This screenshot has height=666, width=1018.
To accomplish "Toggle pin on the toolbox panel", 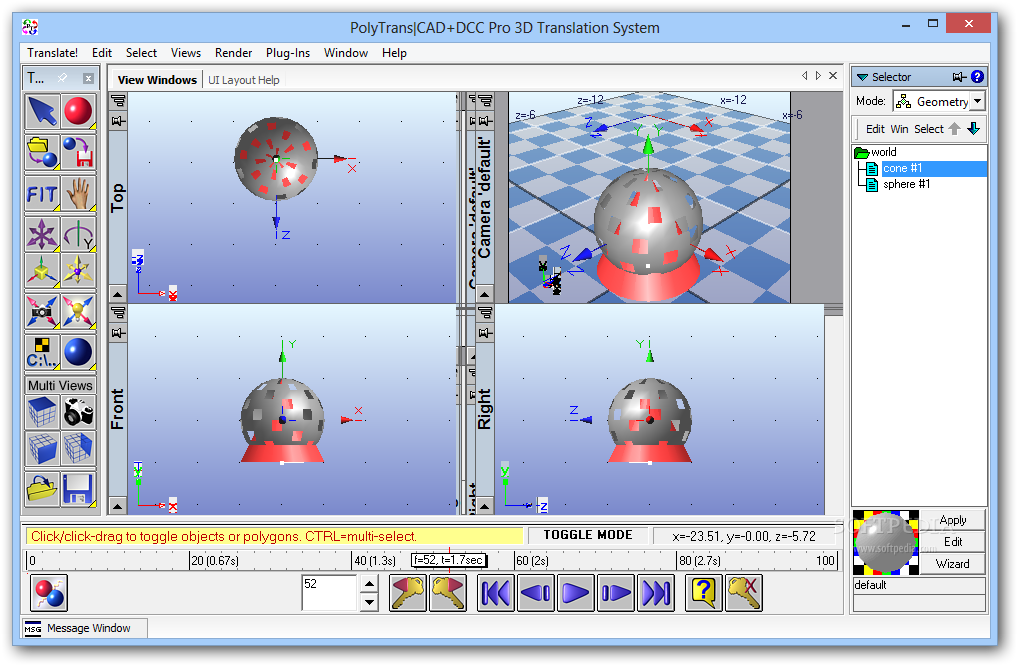I will pos(62,78).
